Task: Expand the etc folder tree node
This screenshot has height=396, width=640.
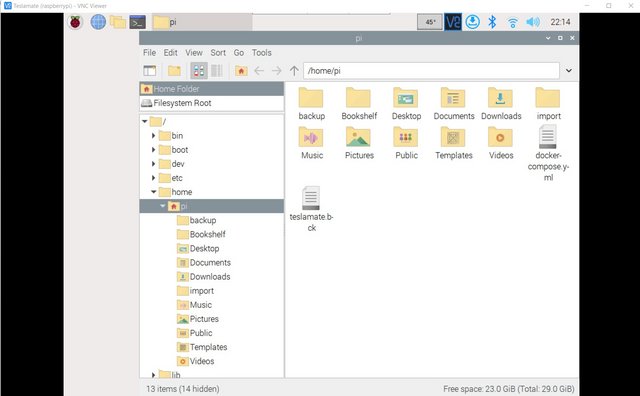Action: 153,178
